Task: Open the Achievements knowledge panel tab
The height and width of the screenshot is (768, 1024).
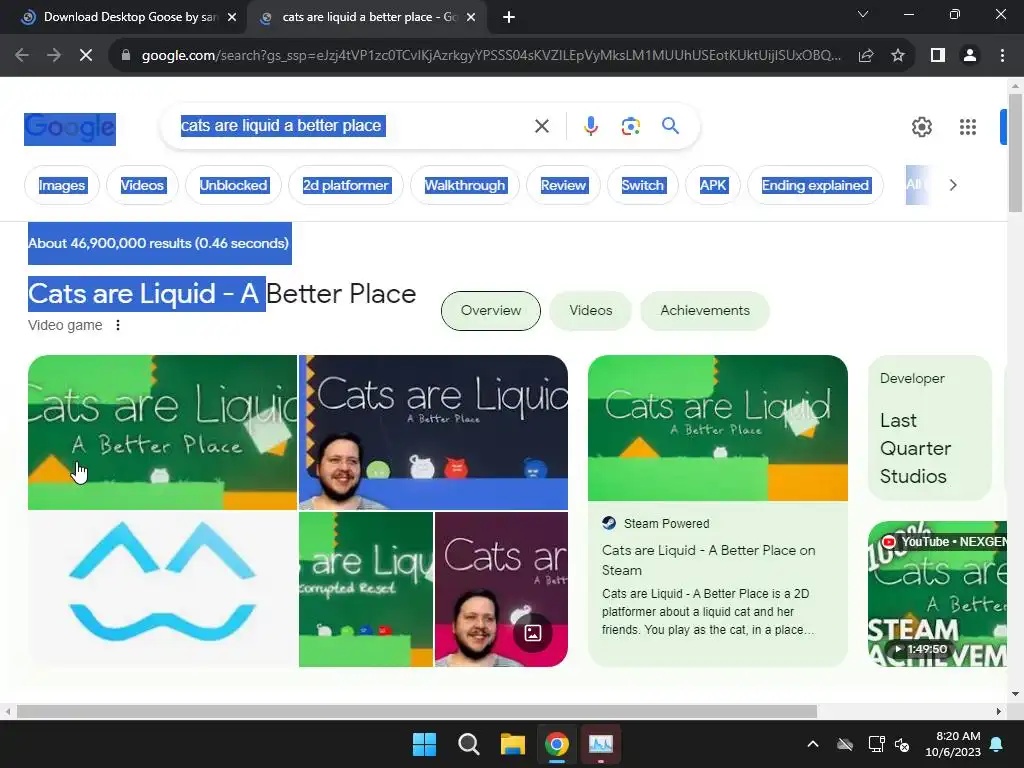Action: point(705,311)
